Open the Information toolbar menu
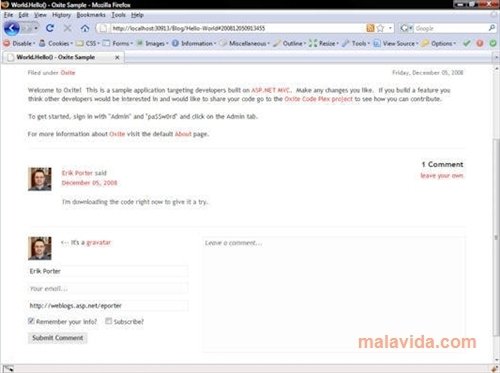Screen dimensions: 500x373 [194, 43]
